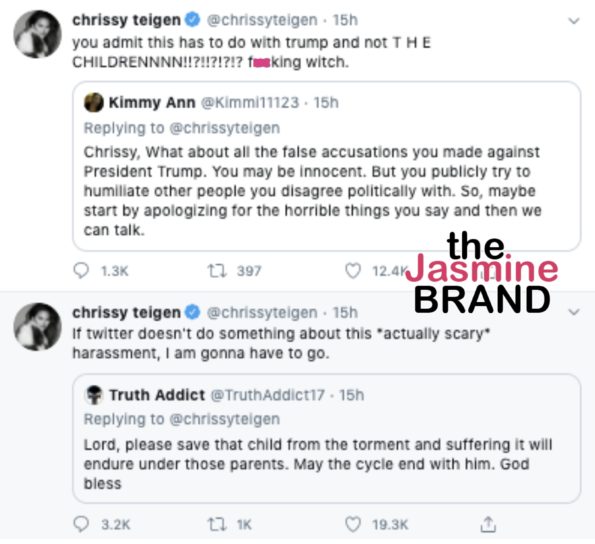Screen dimensions: 595x544
Task: Click @chrissyteigen in Truth Addict's reply line
Action: [x=225, y=419]
